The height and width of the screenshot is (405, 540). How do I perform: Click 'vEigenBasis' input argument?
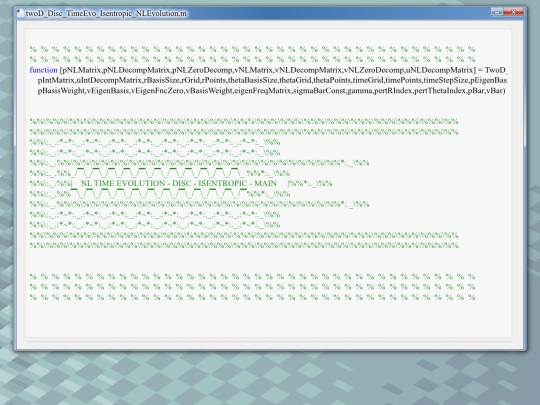coord(108,91)
